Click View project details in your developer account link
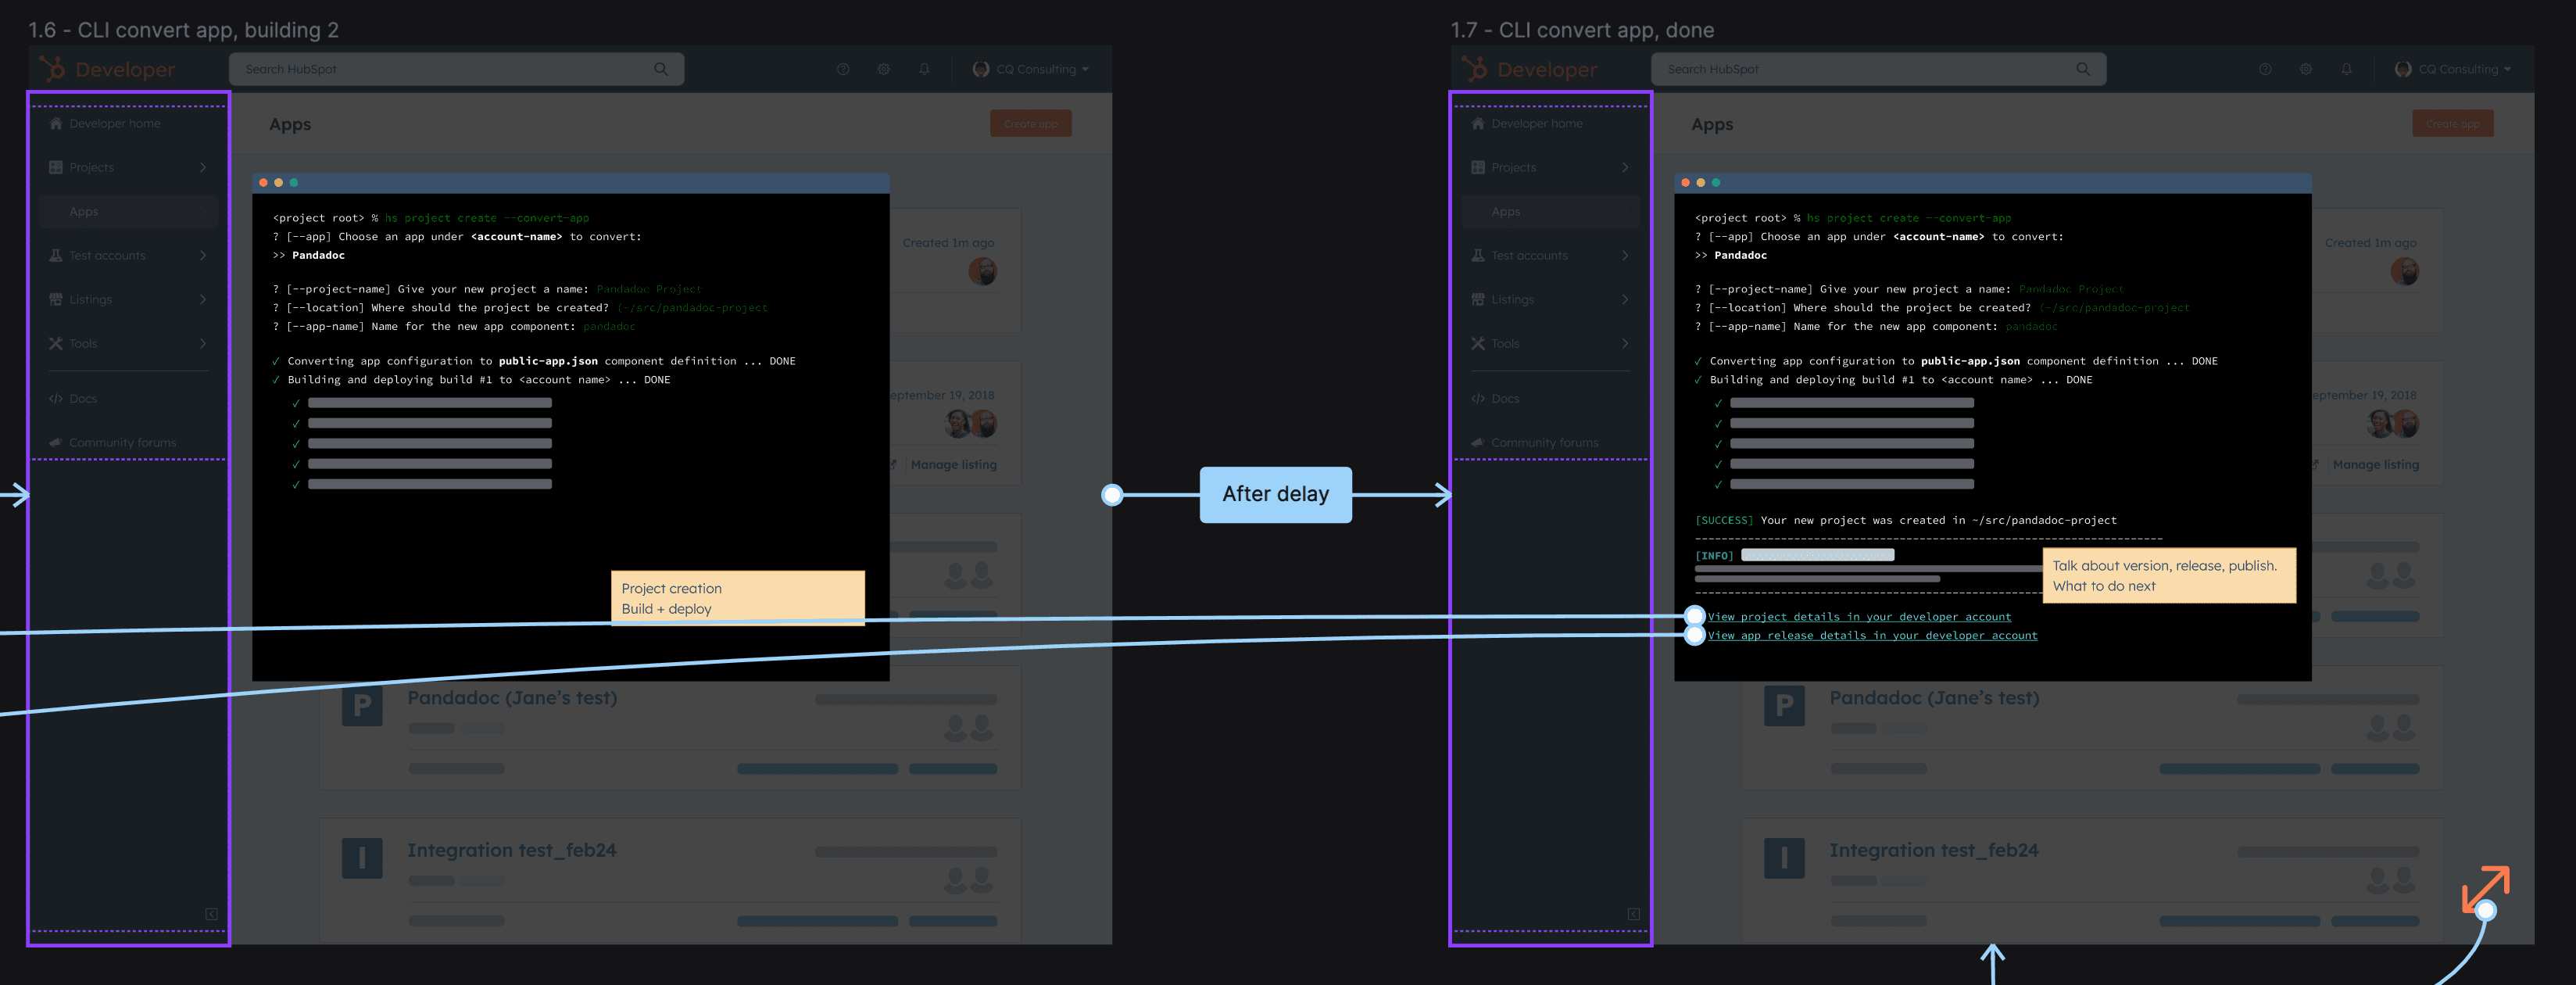The width and height of the screenshot is (2576, 985). pyautogui.click(x=1859, y=617)
